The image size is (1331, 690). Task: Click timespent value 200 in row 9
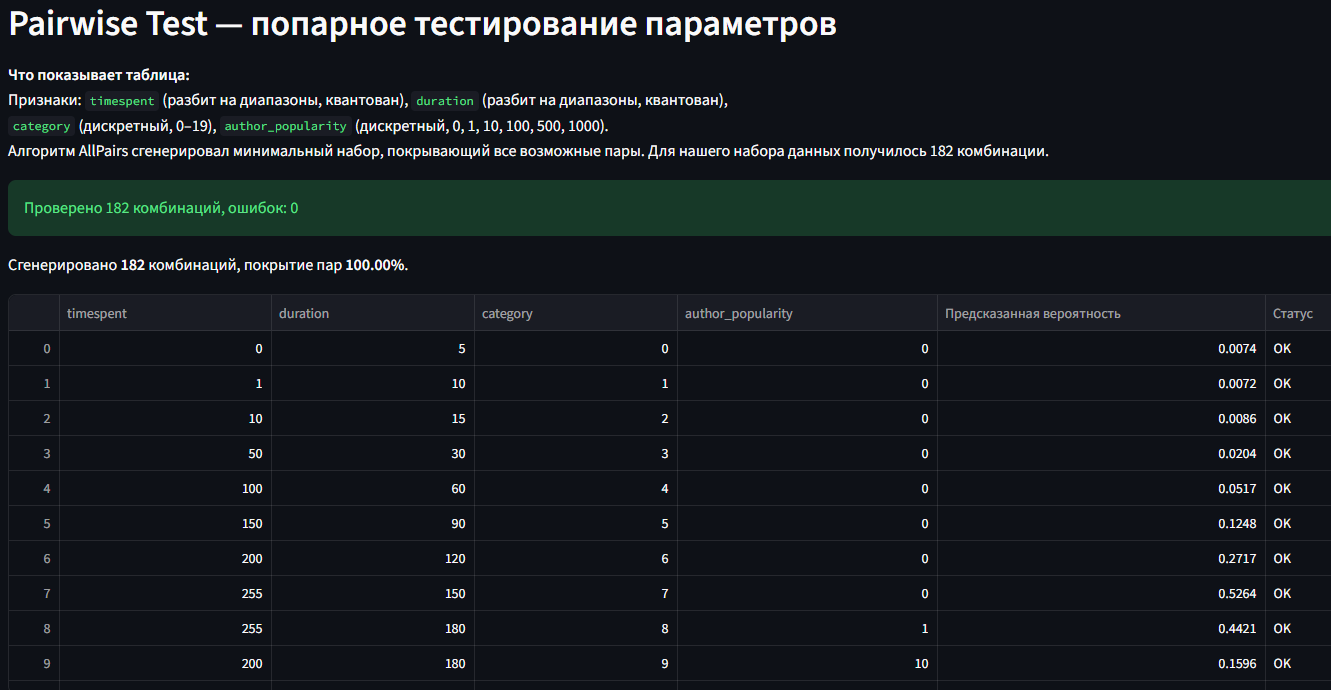[165, 663]
